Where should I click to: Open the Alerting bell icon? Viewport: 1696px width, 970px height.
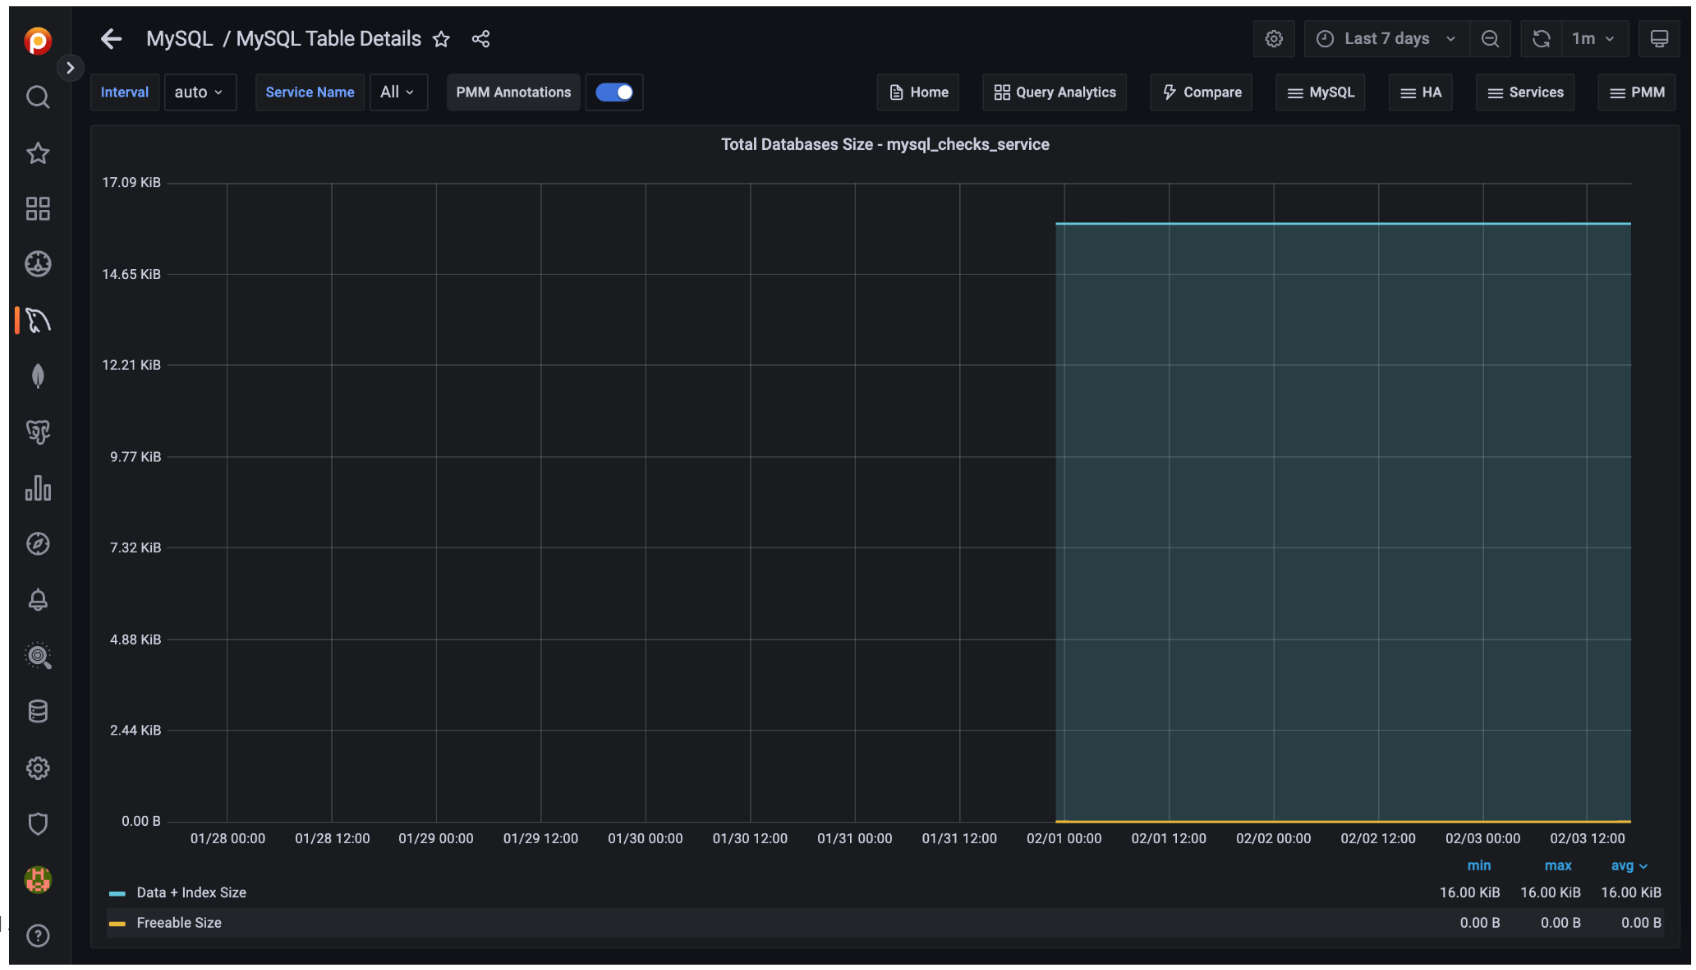(x=38, y=600)
